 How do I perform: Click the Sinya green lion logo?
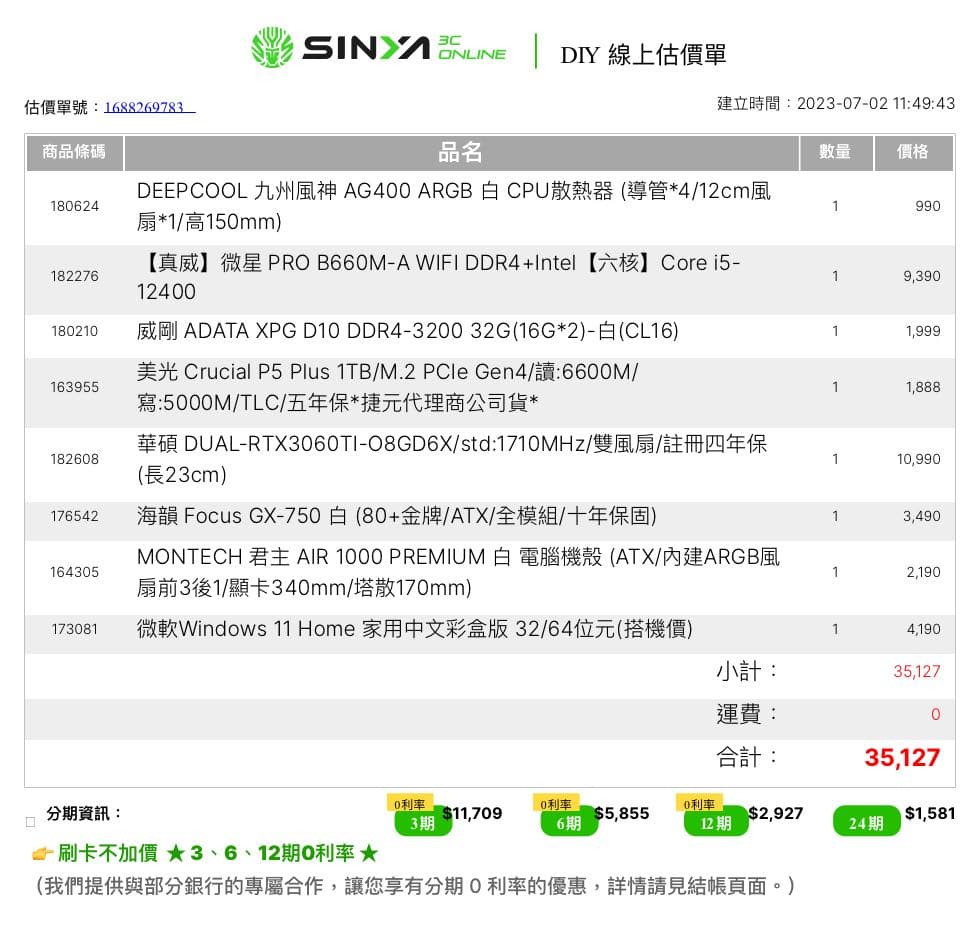(x=272, y=48)
